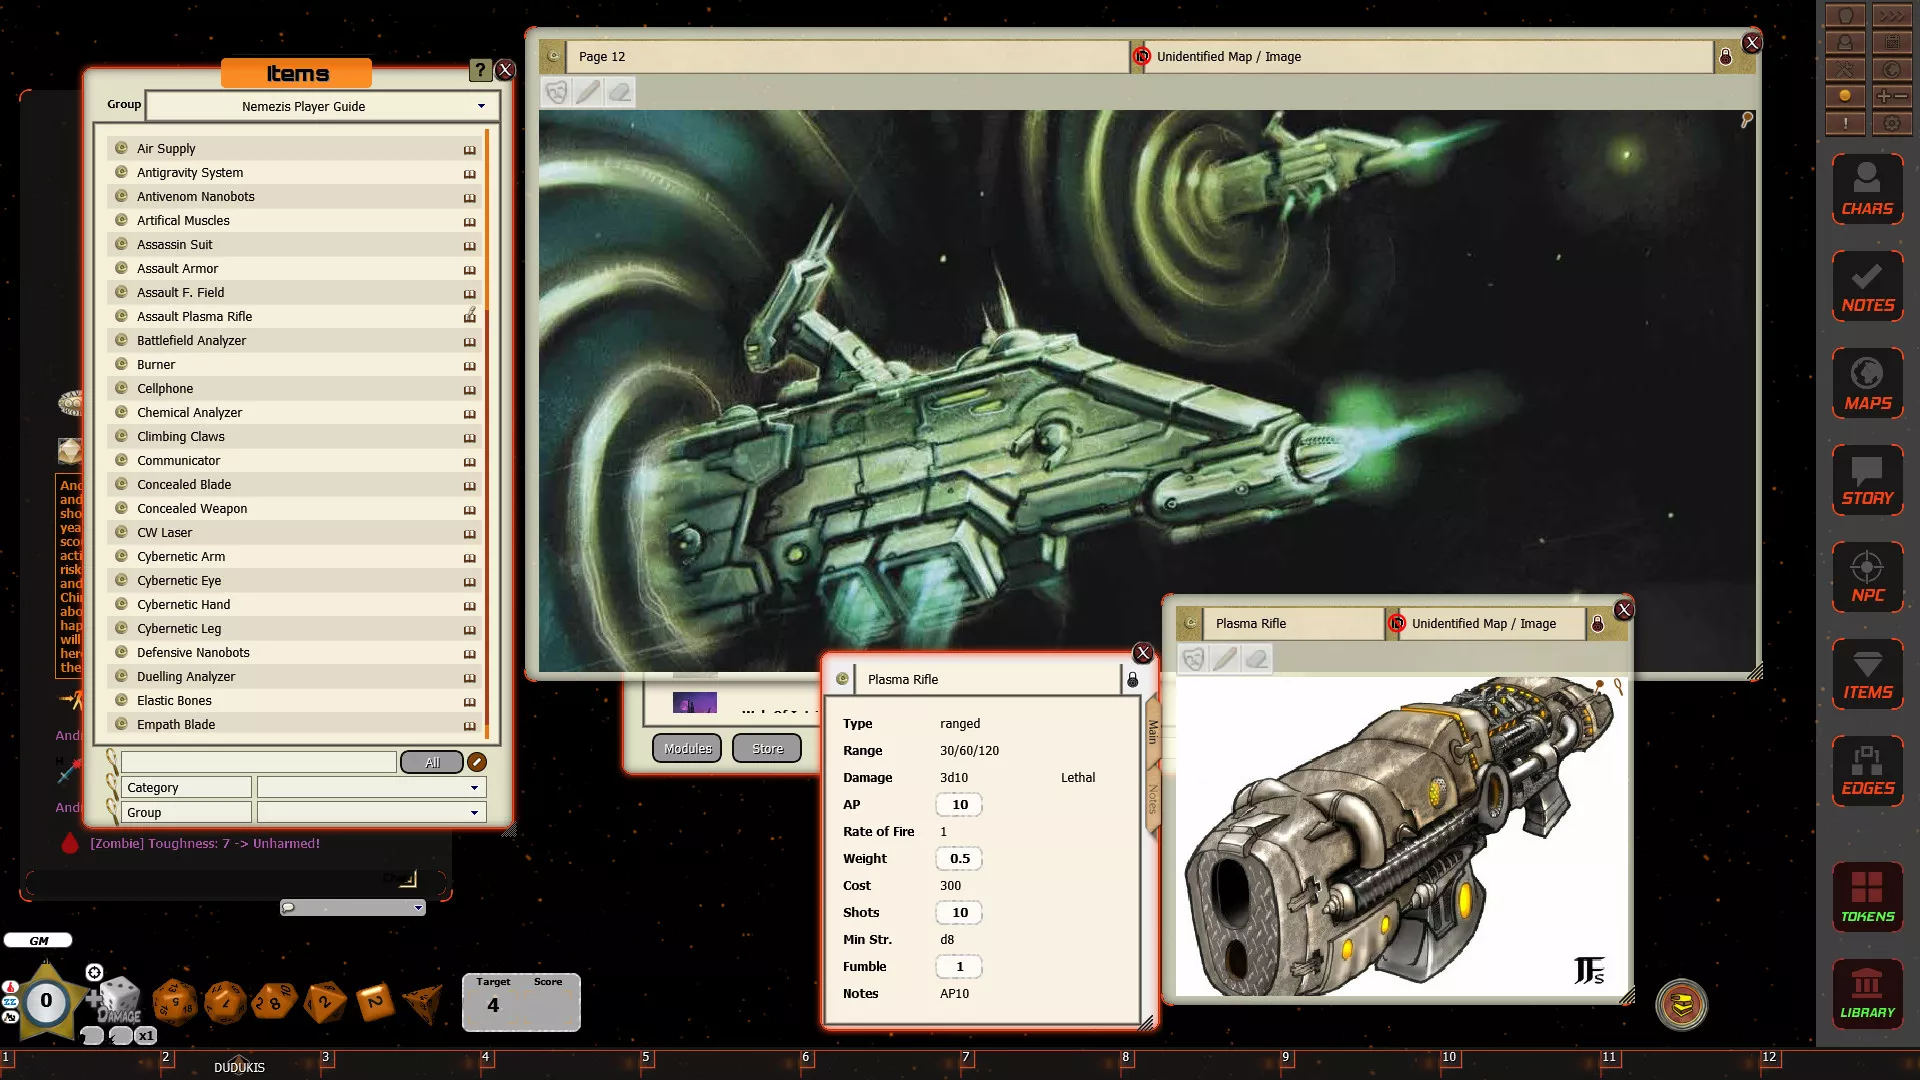Image resolution: width=1920 pixels, height=1080 pixels.
Task: Toggle identified state on Page 12 image
Action: 1142,57
